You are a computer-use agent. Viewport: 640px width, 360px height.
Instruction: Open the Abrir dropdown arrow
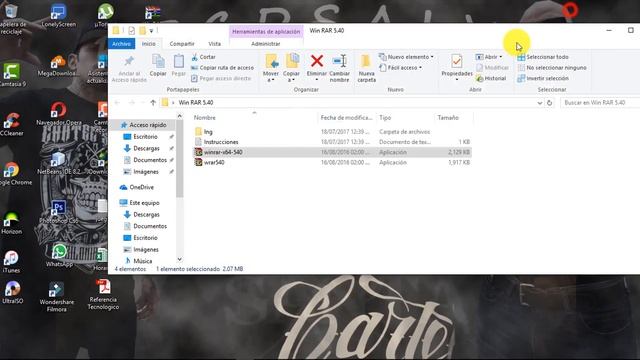tap(501, 57)
